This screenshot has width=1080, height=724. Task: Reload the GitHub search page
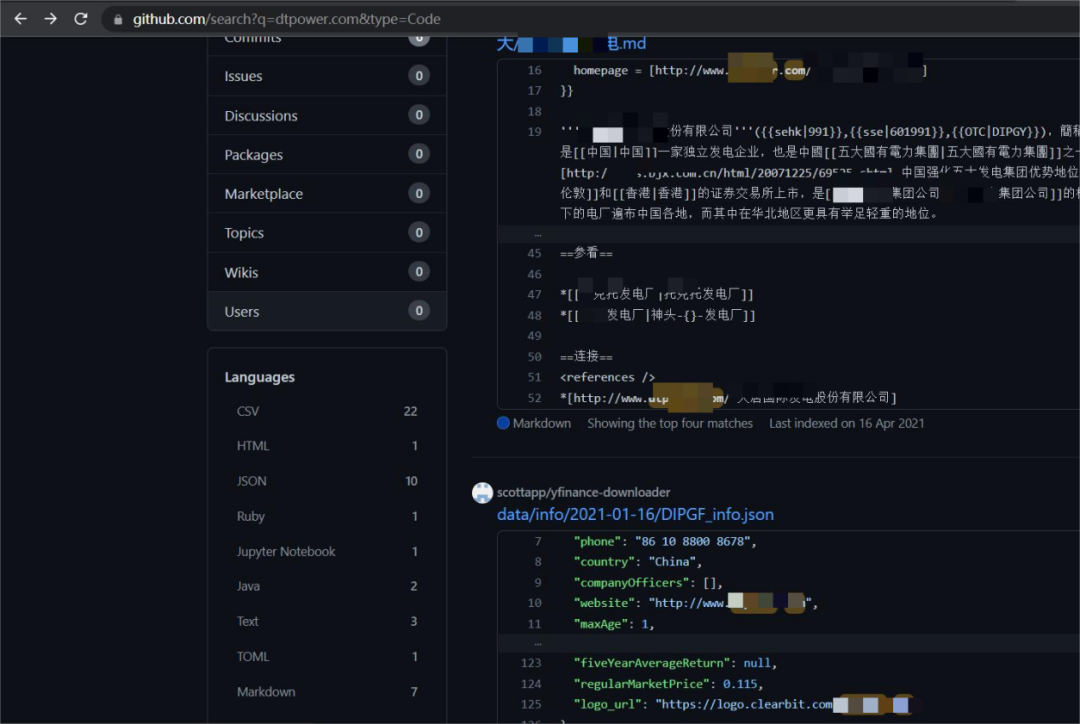[81, 19]
